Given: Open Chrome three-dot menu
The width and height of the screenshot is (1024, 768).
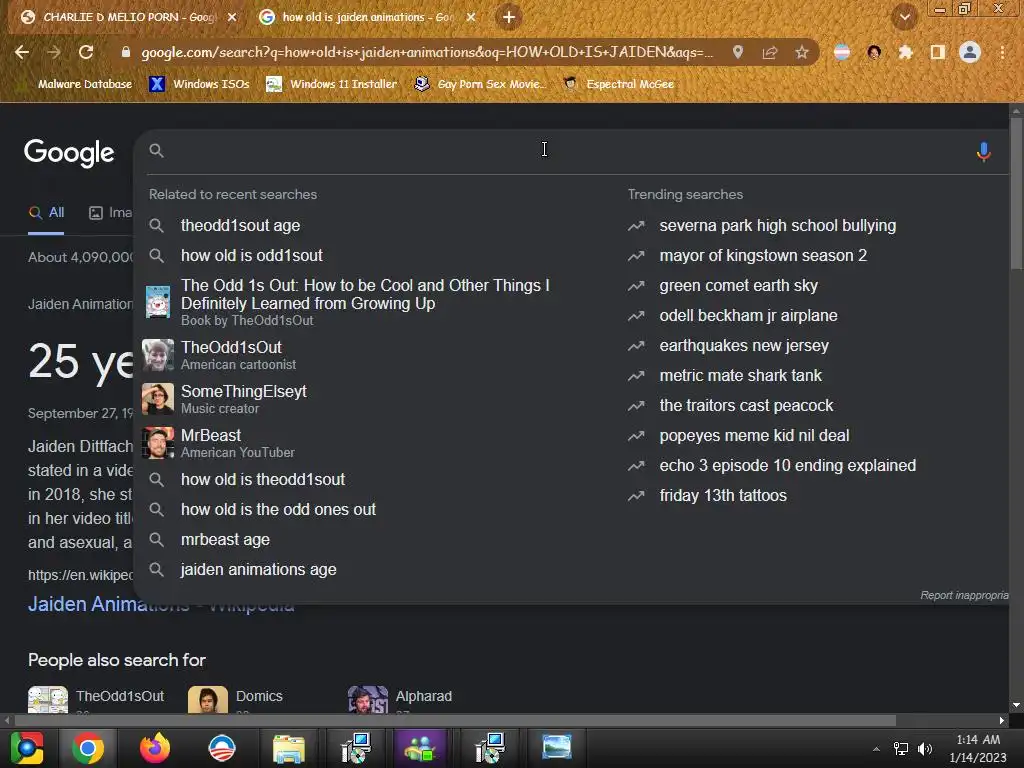Looking at the screenshot, I should click(1002, 52).
